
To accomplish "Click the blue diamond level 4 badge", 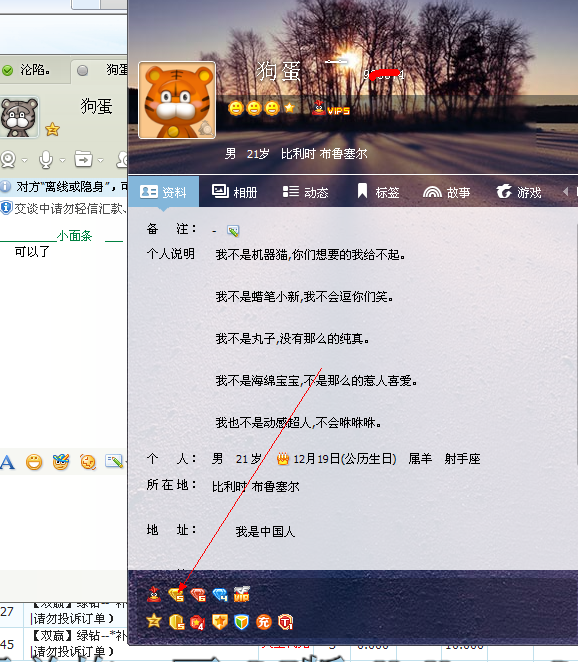I will 220,594.
